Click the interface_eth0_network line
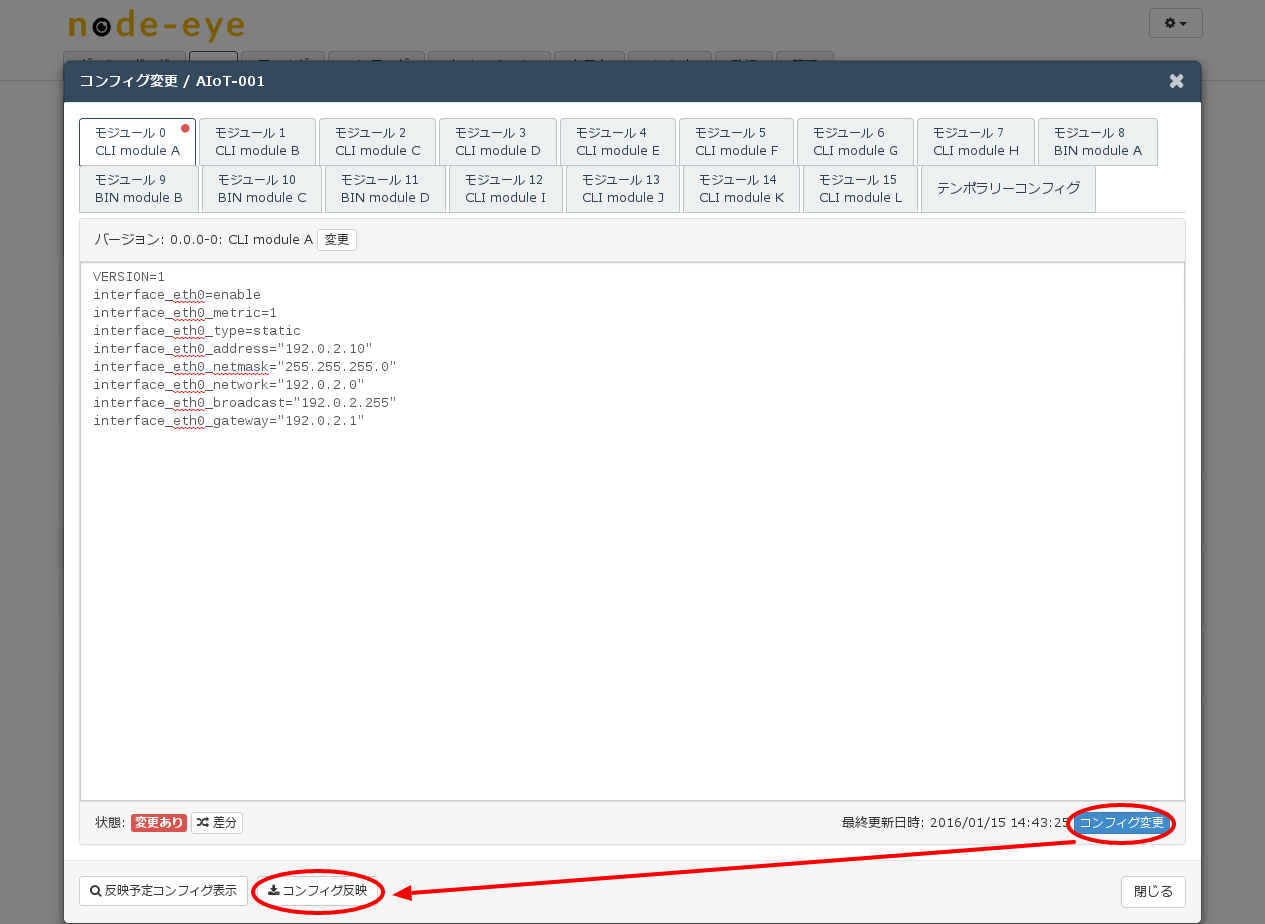 [229, 385]
